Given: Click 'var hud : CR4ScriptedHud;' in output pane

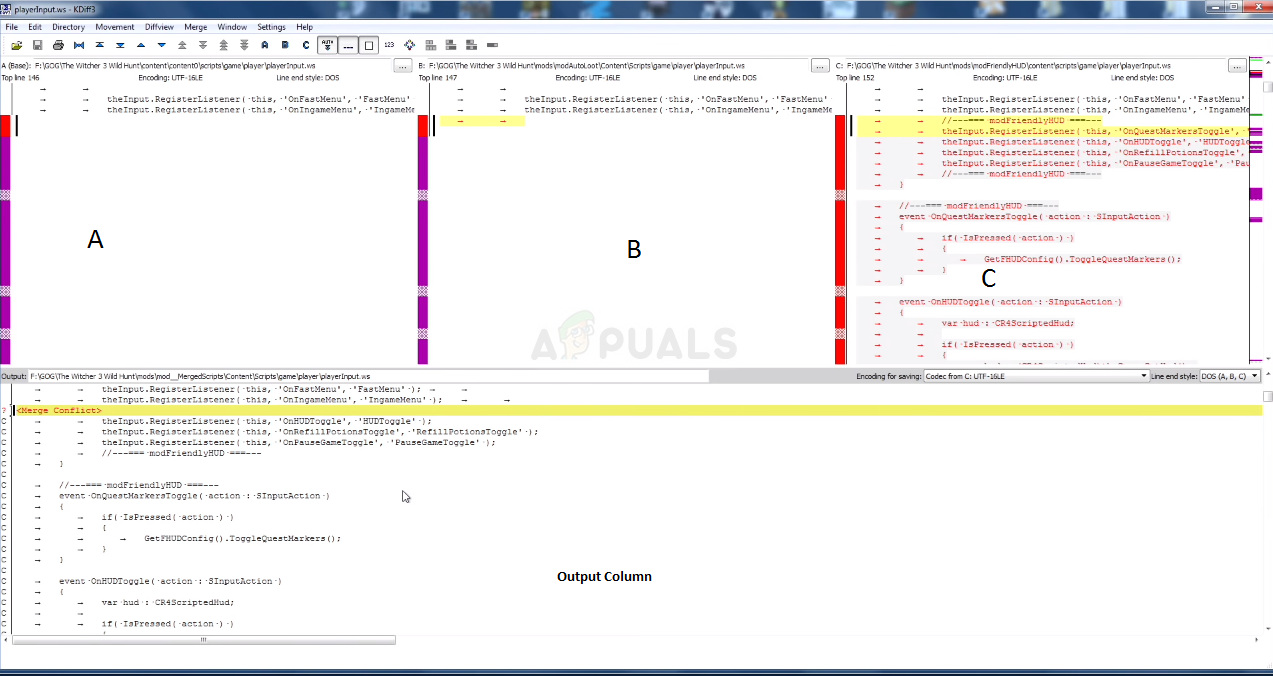Looking at the screenshot, I should (168, 602).
